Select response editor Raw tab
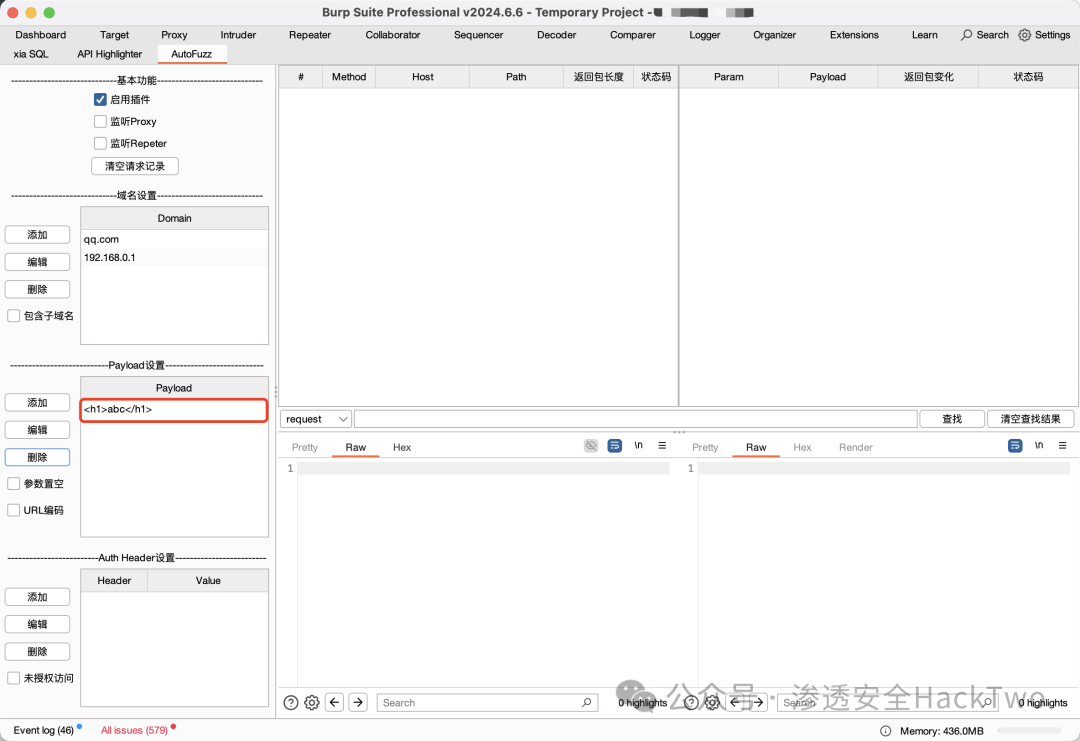 click(756, 447)
